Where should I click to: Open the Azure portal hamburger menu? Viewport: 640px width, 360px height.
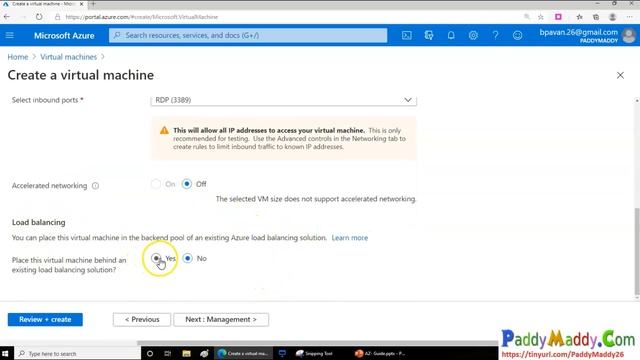click(10, 36)
